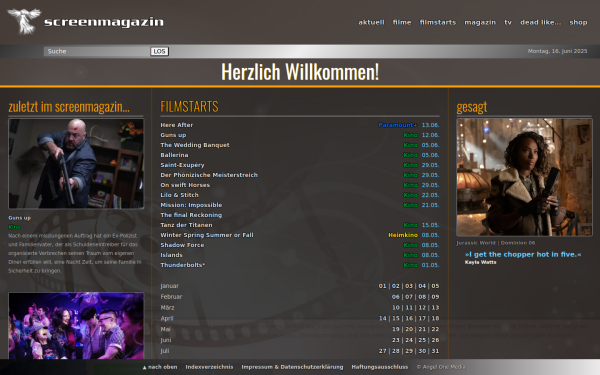Open Tanz der Titanen film entry

(x=186, y=225)
